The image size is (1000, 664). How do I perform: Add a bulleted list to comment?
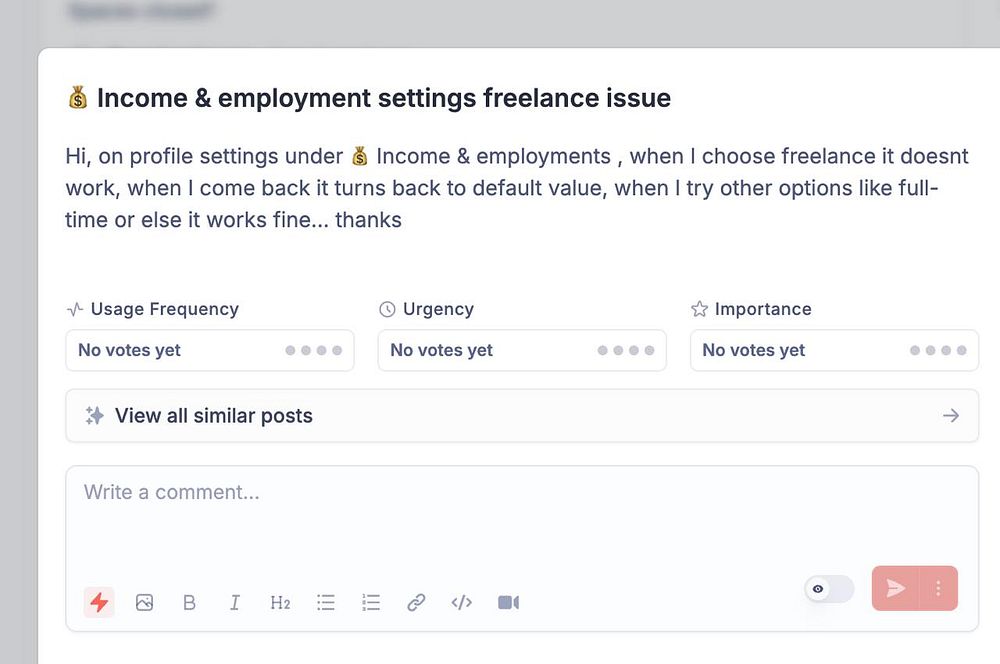coord(326,602)
